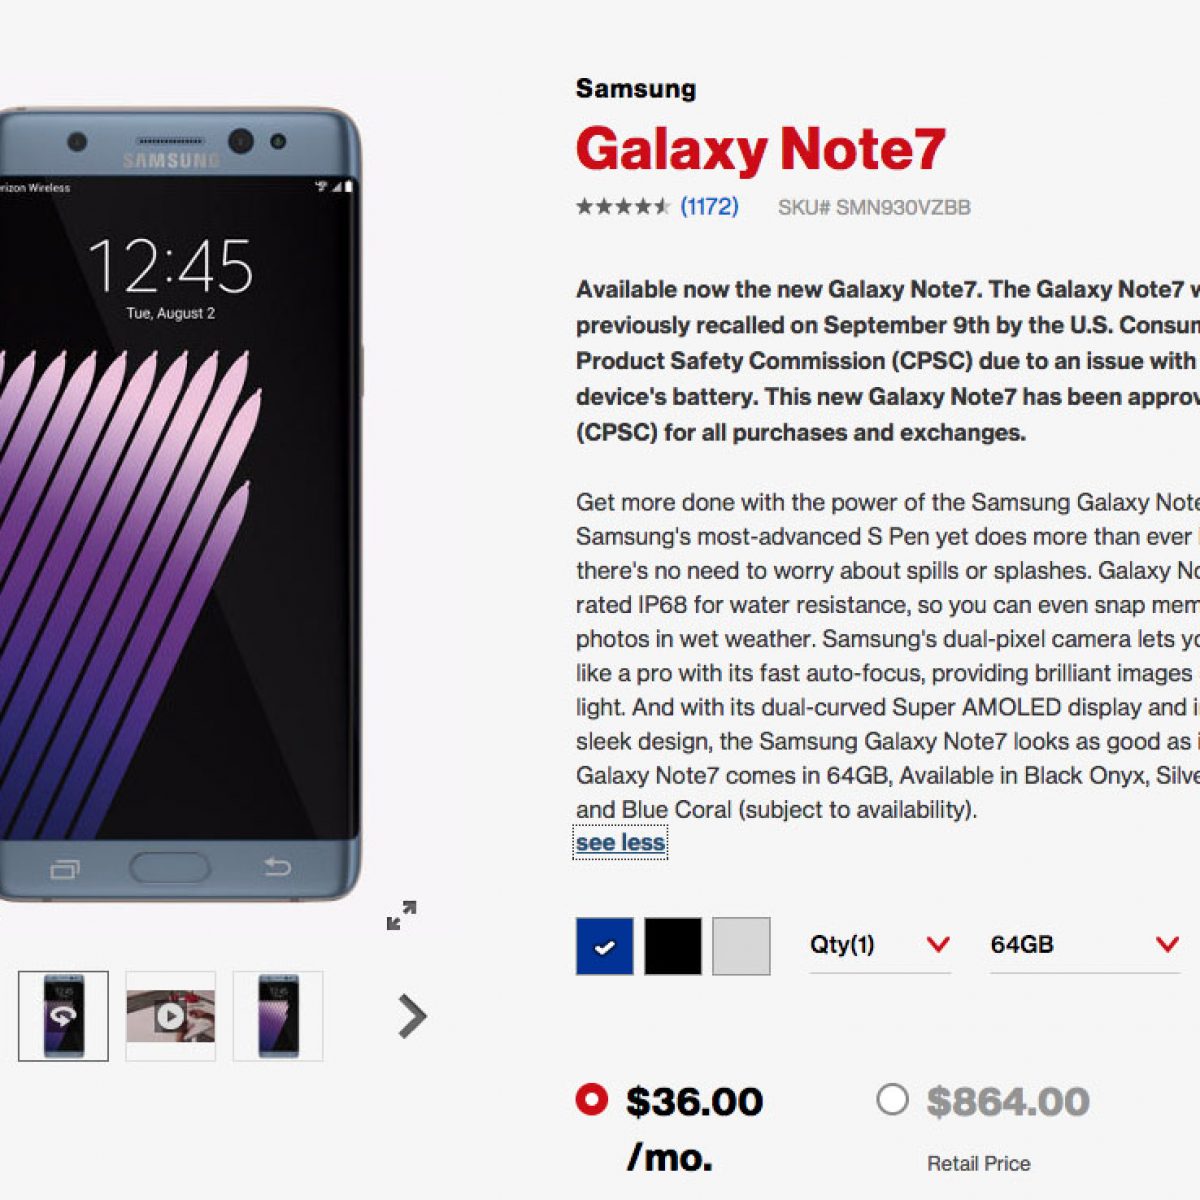Open the Qty(1) quantity dropdown
1200x1200 pixels.
click(879, 945)
